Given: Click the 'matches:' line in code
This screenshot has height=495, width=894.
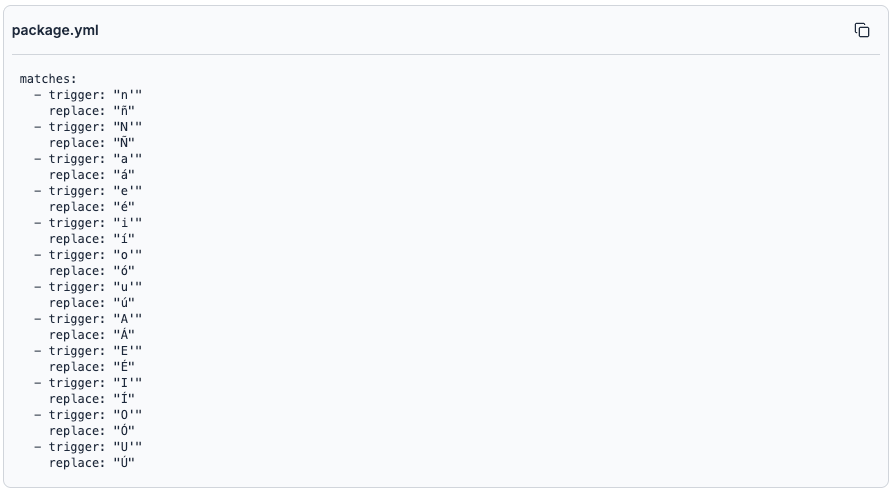Looking at the screenshot, I should coord(48,79).
